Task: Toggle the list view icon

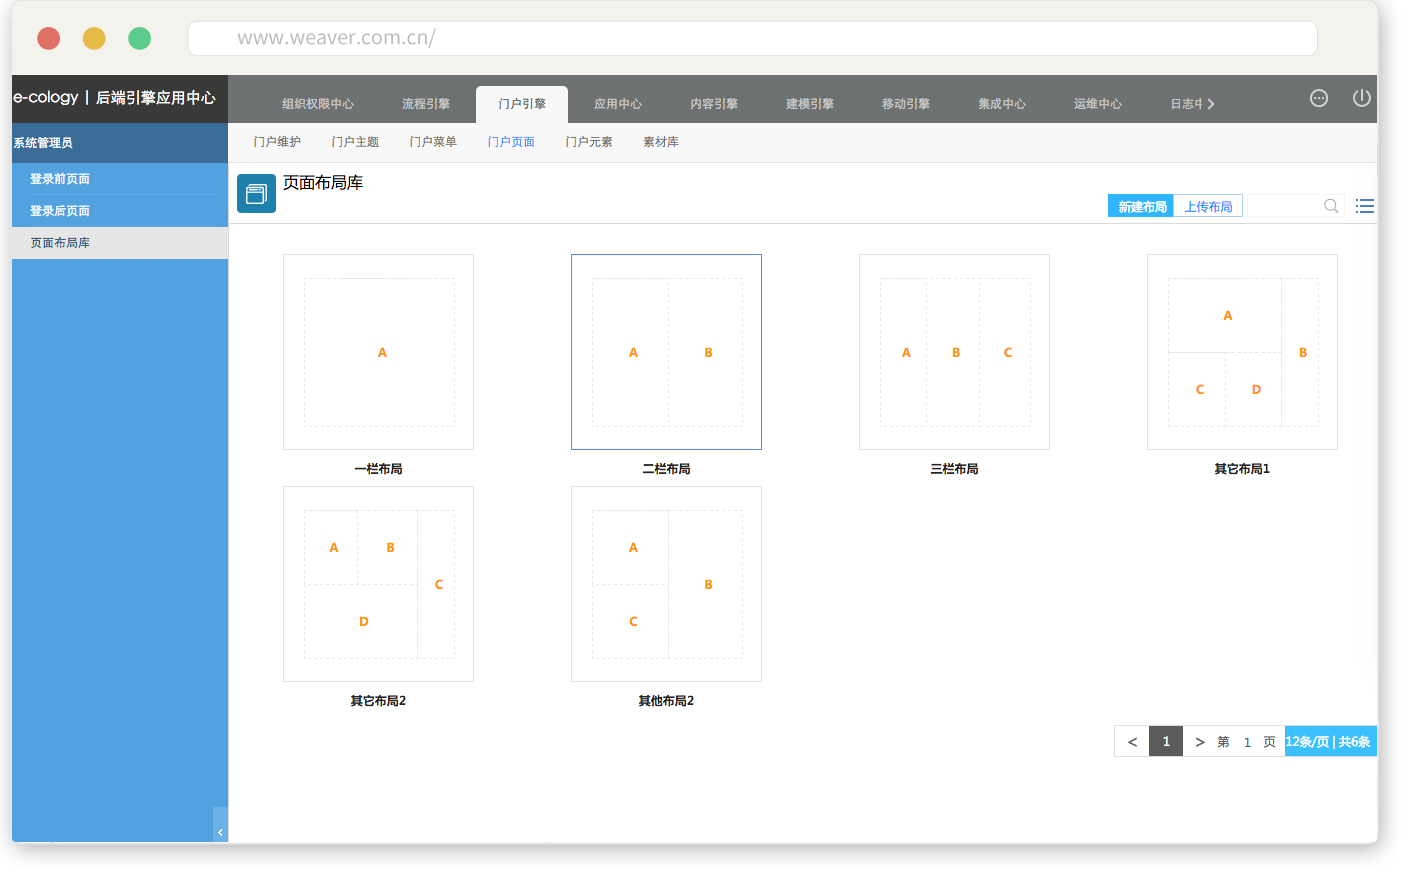Action: click(1364, 206)
